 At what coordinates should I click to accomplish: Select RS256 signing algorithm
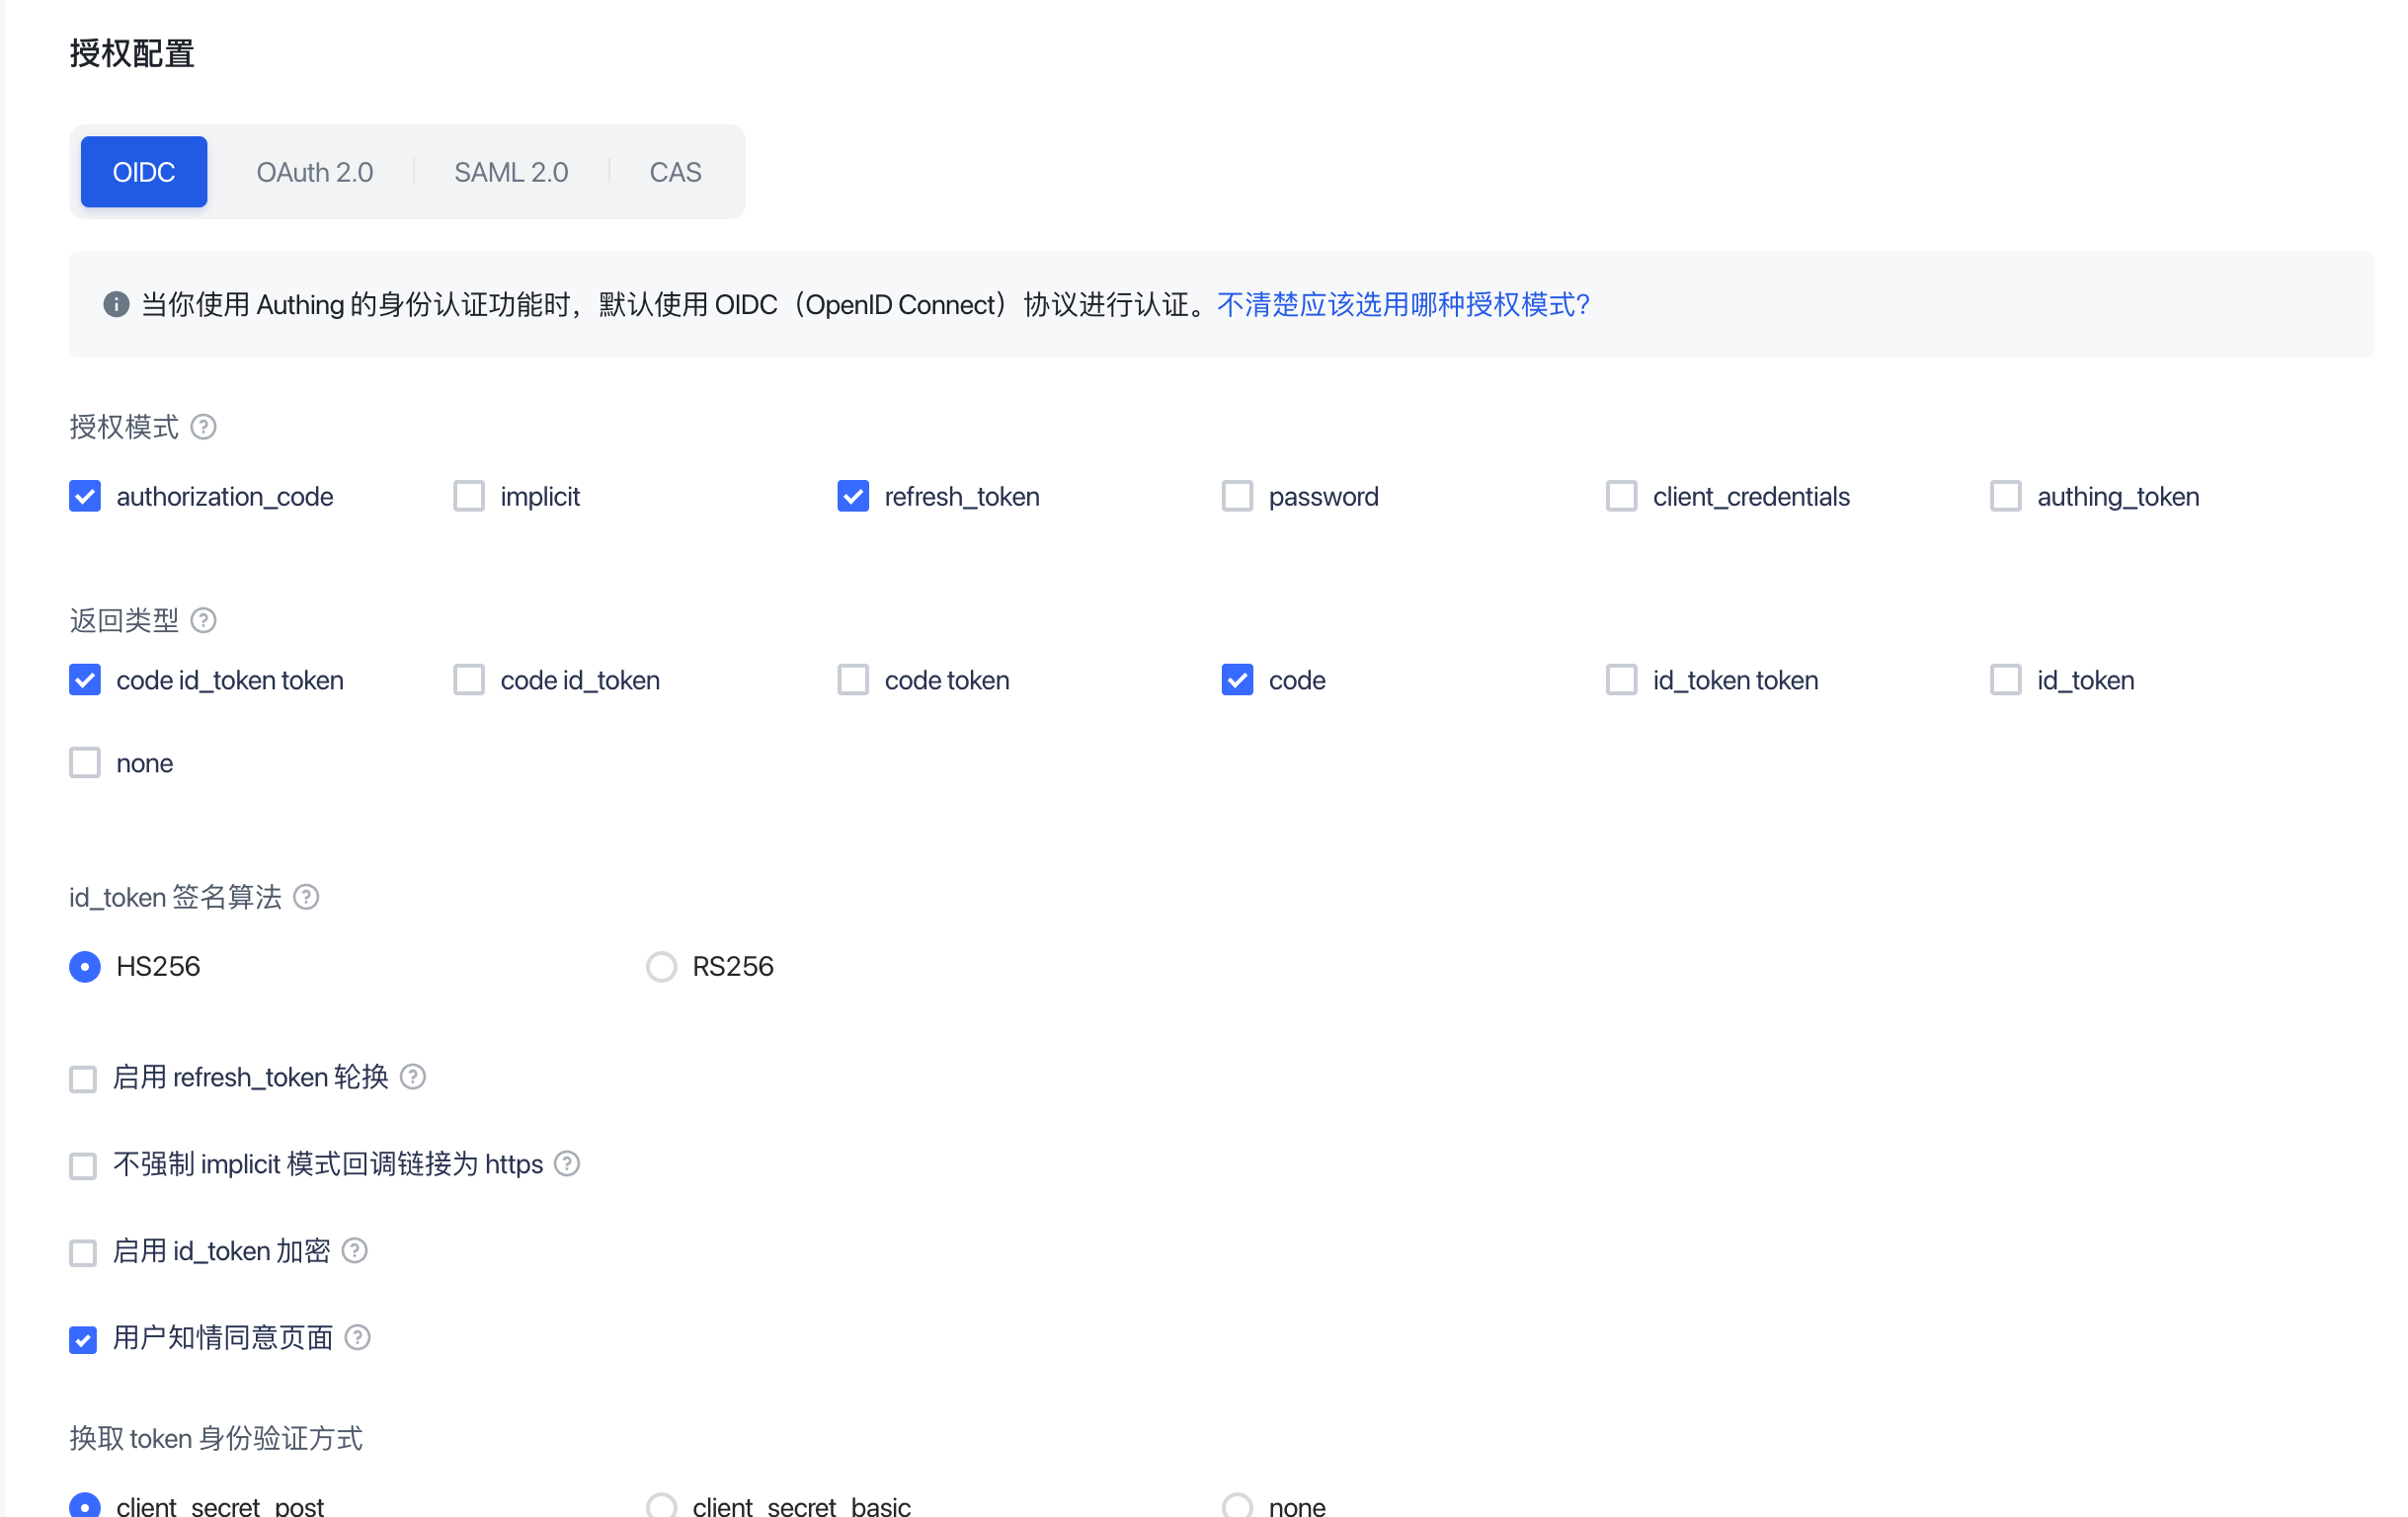click(x=661, y=966)
